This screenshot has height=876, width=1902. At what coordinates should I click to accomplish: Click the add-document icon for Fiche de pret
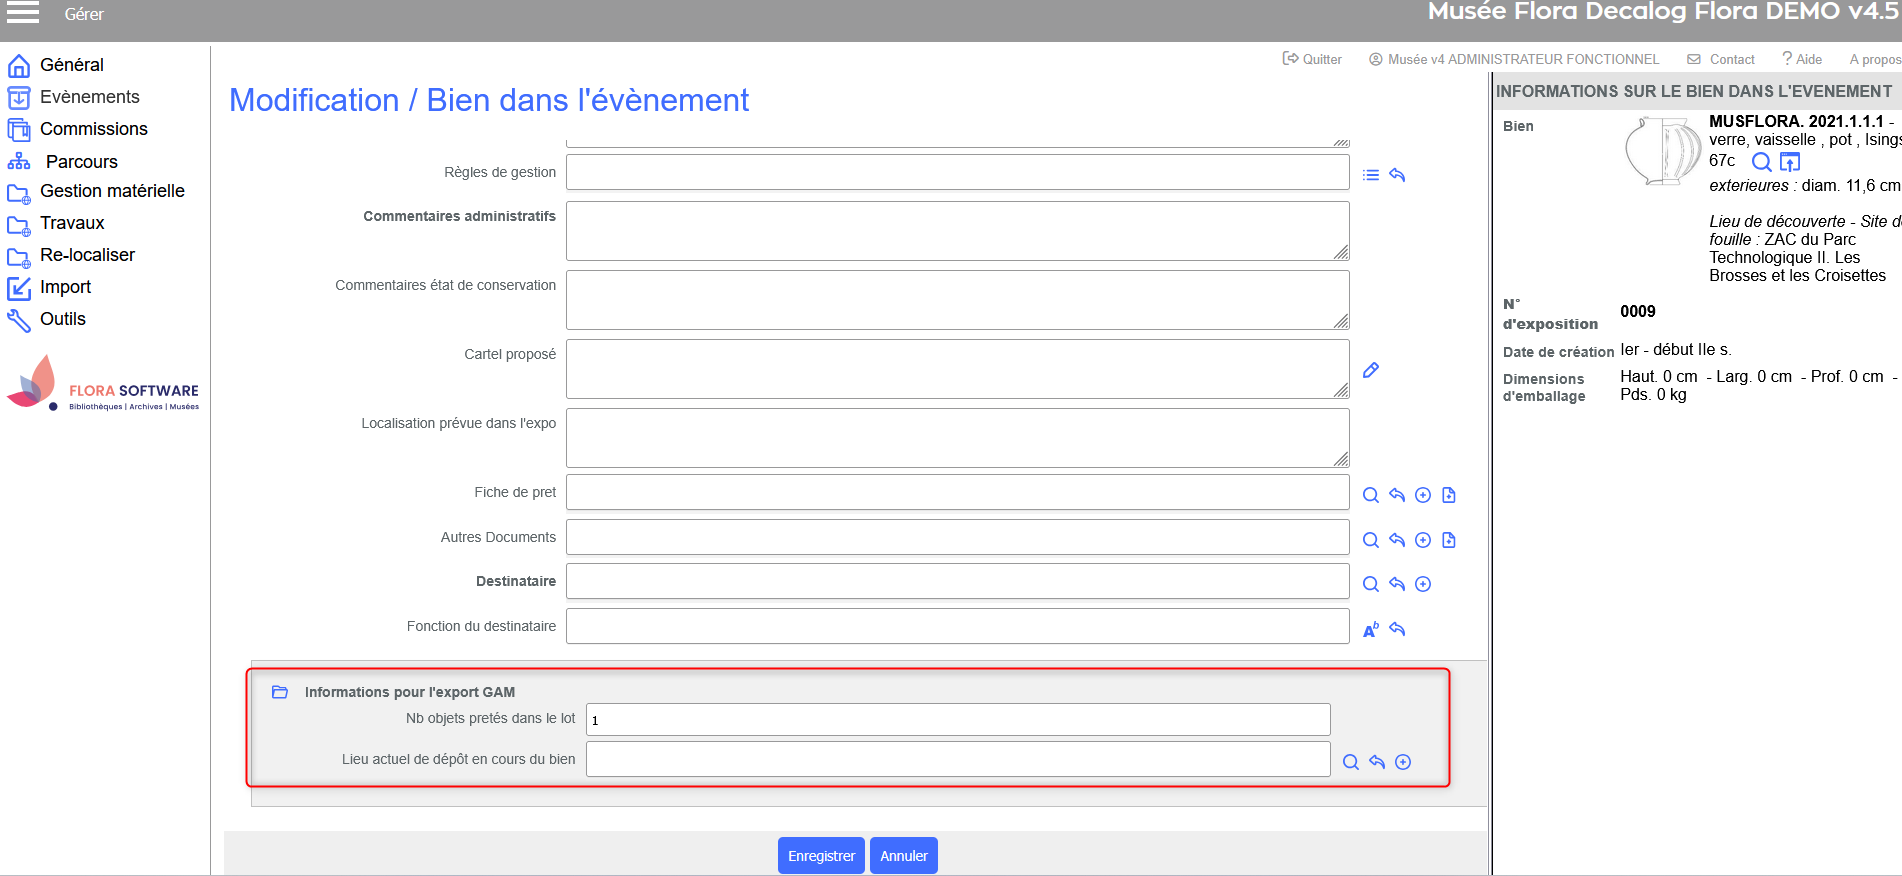(x=1449, y=495)
